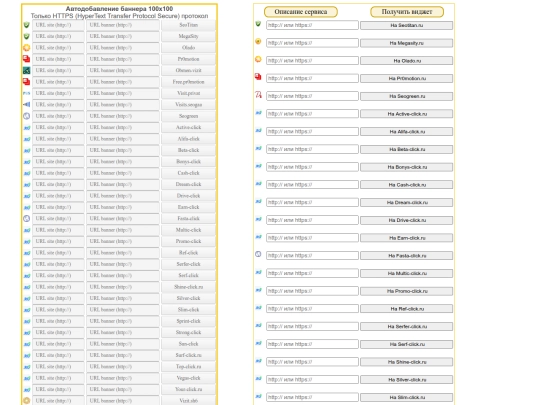Screen dimensions: 540x405
Task: Click the На Shine-click.ru button
Action: (406, 362)
